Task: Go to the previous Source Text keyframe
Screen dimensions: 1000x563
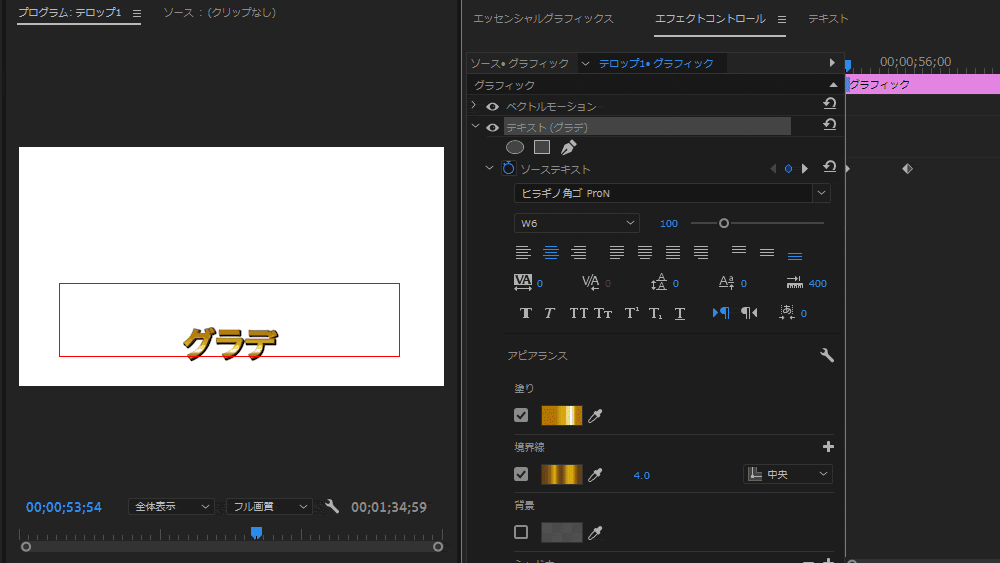Action: tap(773, 169)
